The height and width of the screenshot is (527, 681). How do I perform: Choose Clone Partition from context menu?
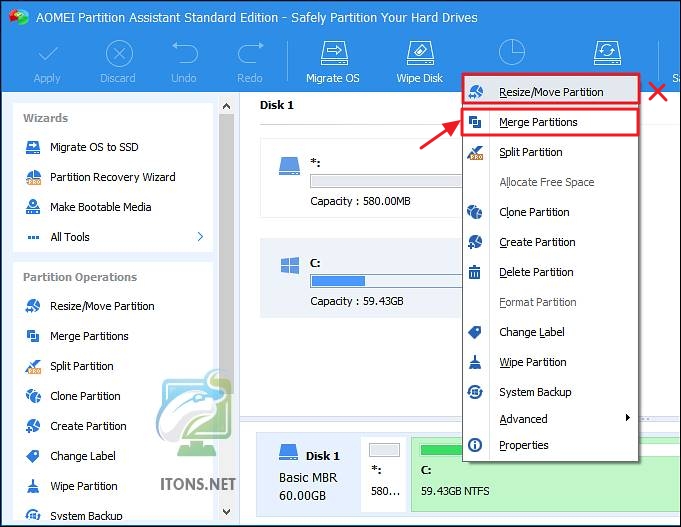550,212
